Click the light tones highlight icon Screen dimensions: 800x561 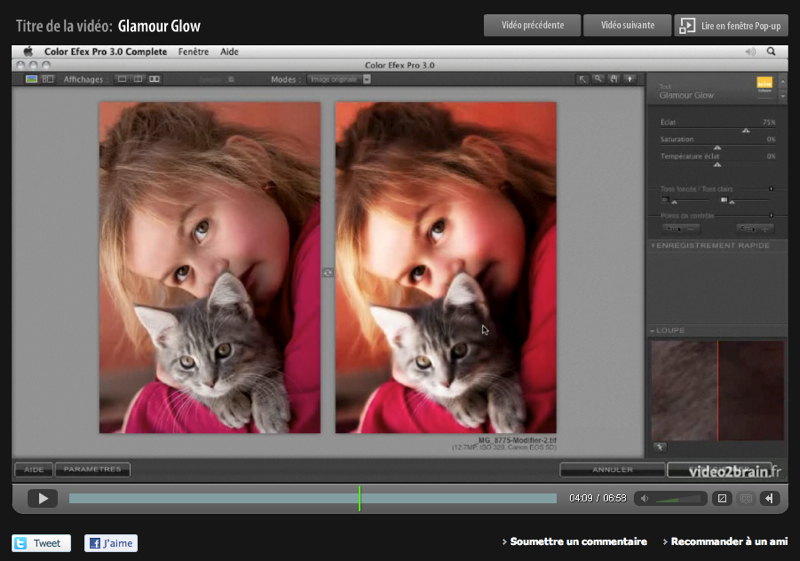[x=723, y=199]
